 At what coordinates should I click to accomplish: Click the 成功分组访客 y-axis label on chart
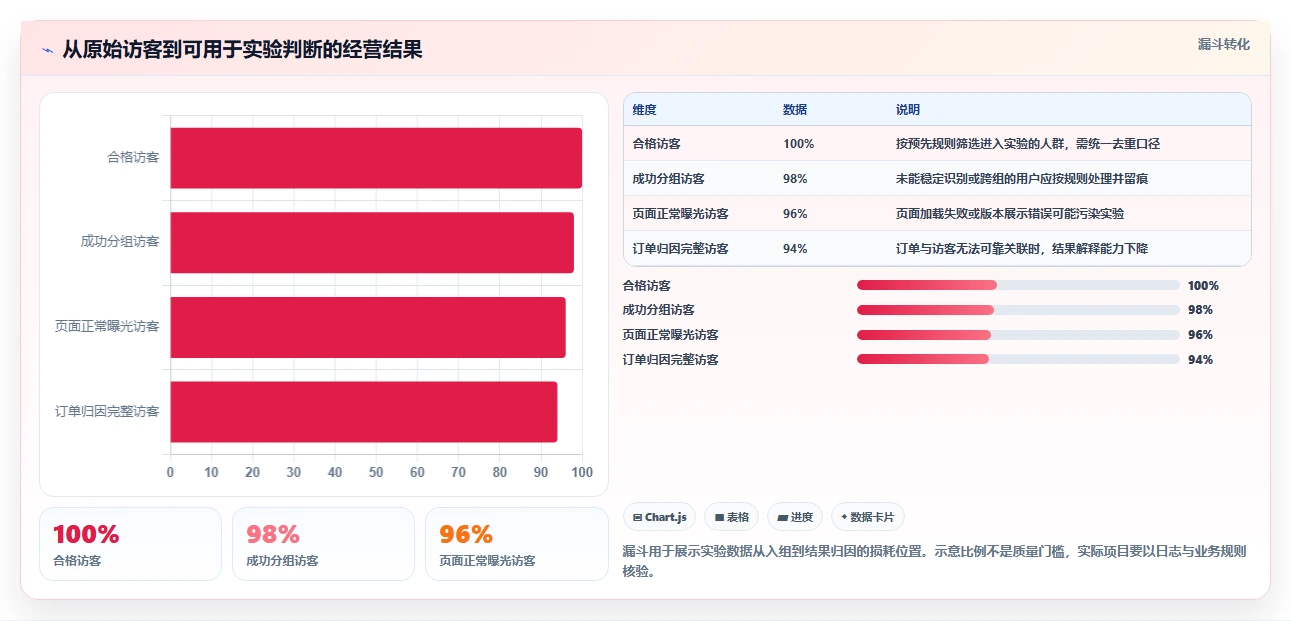[120, 242]
